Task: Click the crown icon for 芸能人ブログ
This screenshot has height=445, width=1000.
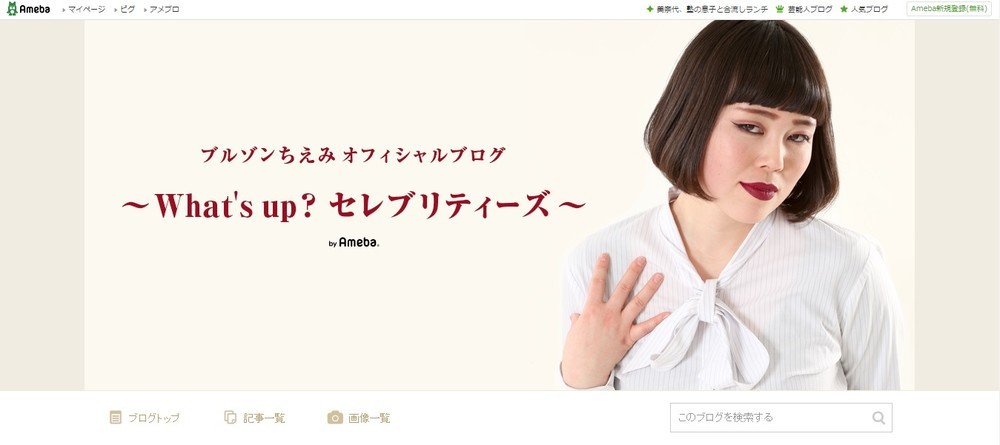Action: (779, 10)
